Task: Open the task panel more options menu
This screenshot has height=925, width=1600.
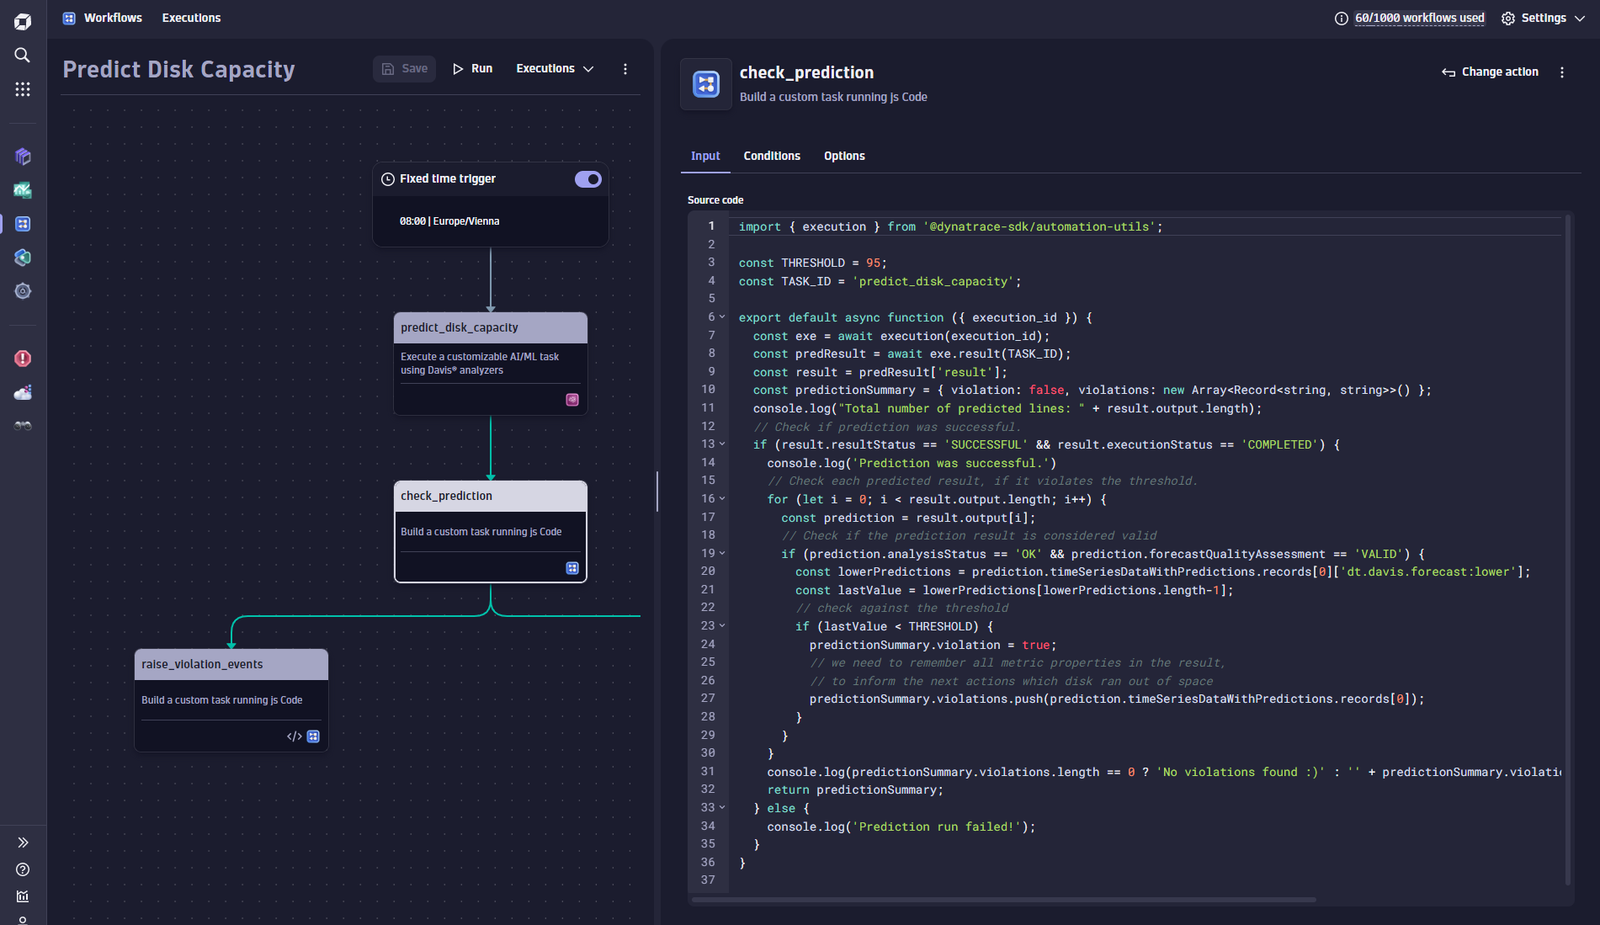Action: pyautogui.click(x=1562, y=72)
